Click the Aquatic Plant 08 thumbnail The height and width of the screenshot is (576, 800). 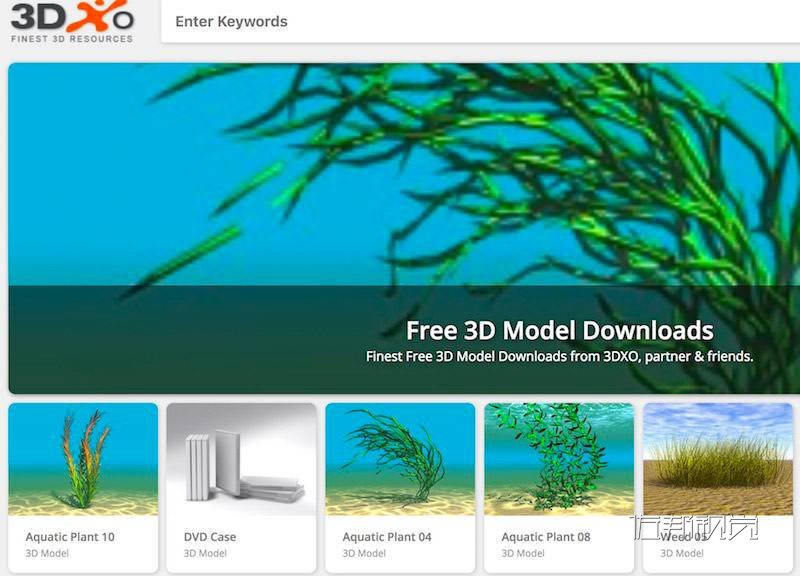click(x=558, y=460)
